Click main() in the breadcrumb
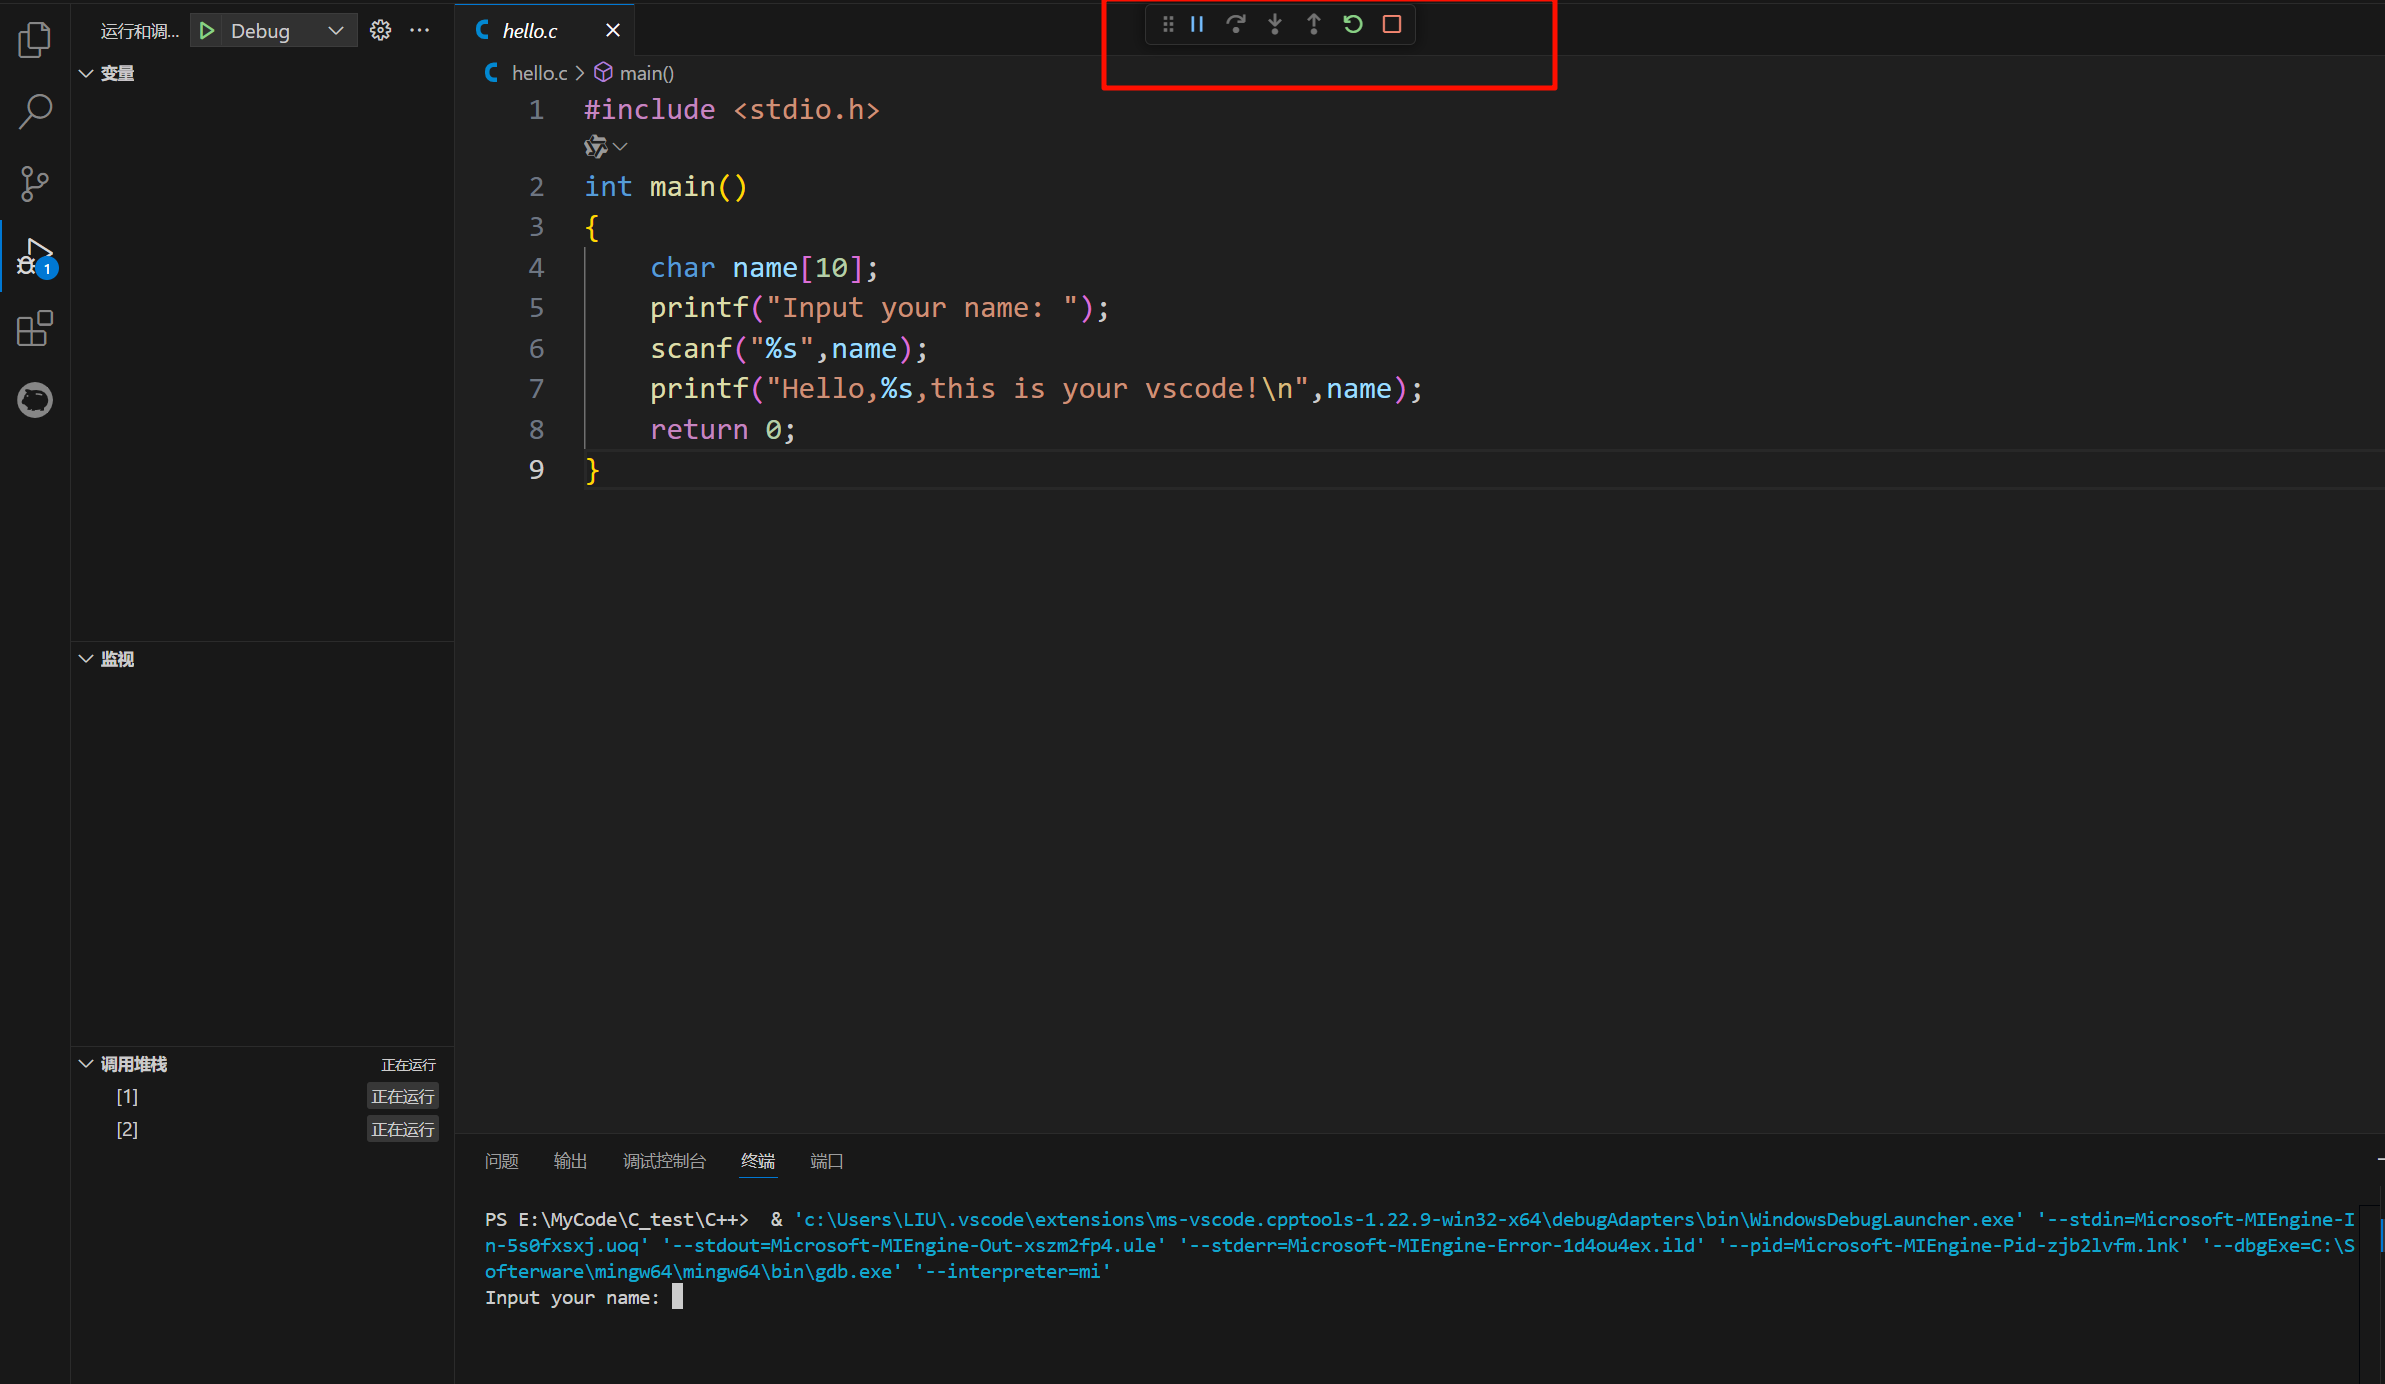Screen dimensions: 2385x1384 [x=646, y=73]
